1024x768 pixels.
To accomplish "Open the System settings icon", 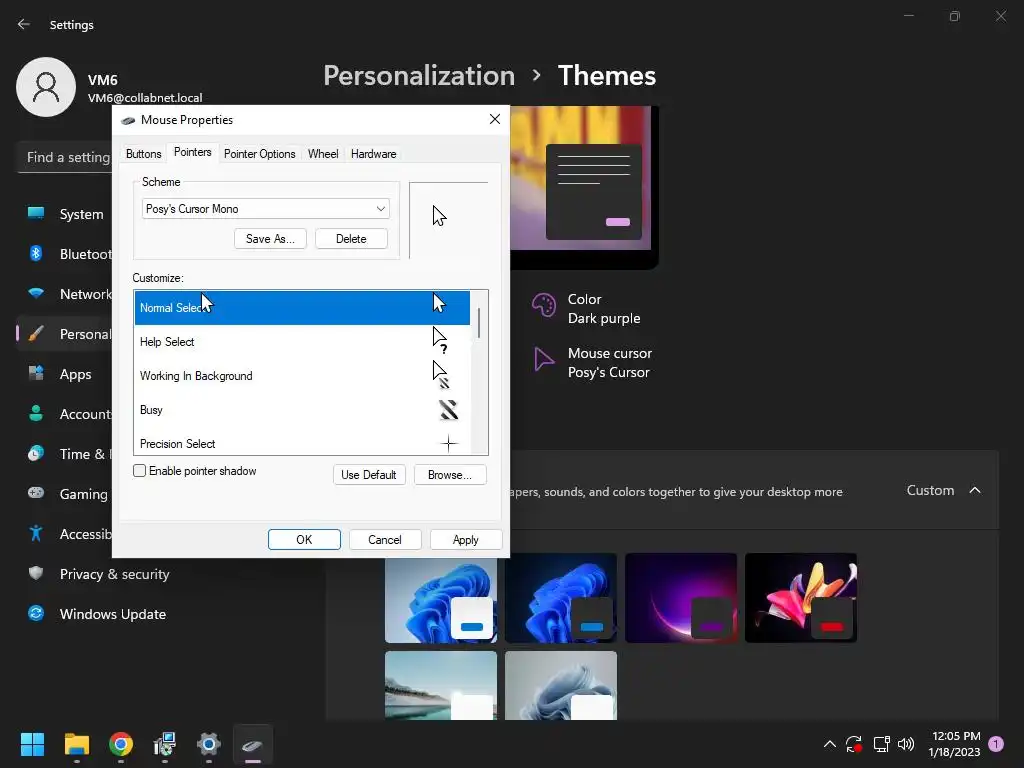I will coord(36,214).
